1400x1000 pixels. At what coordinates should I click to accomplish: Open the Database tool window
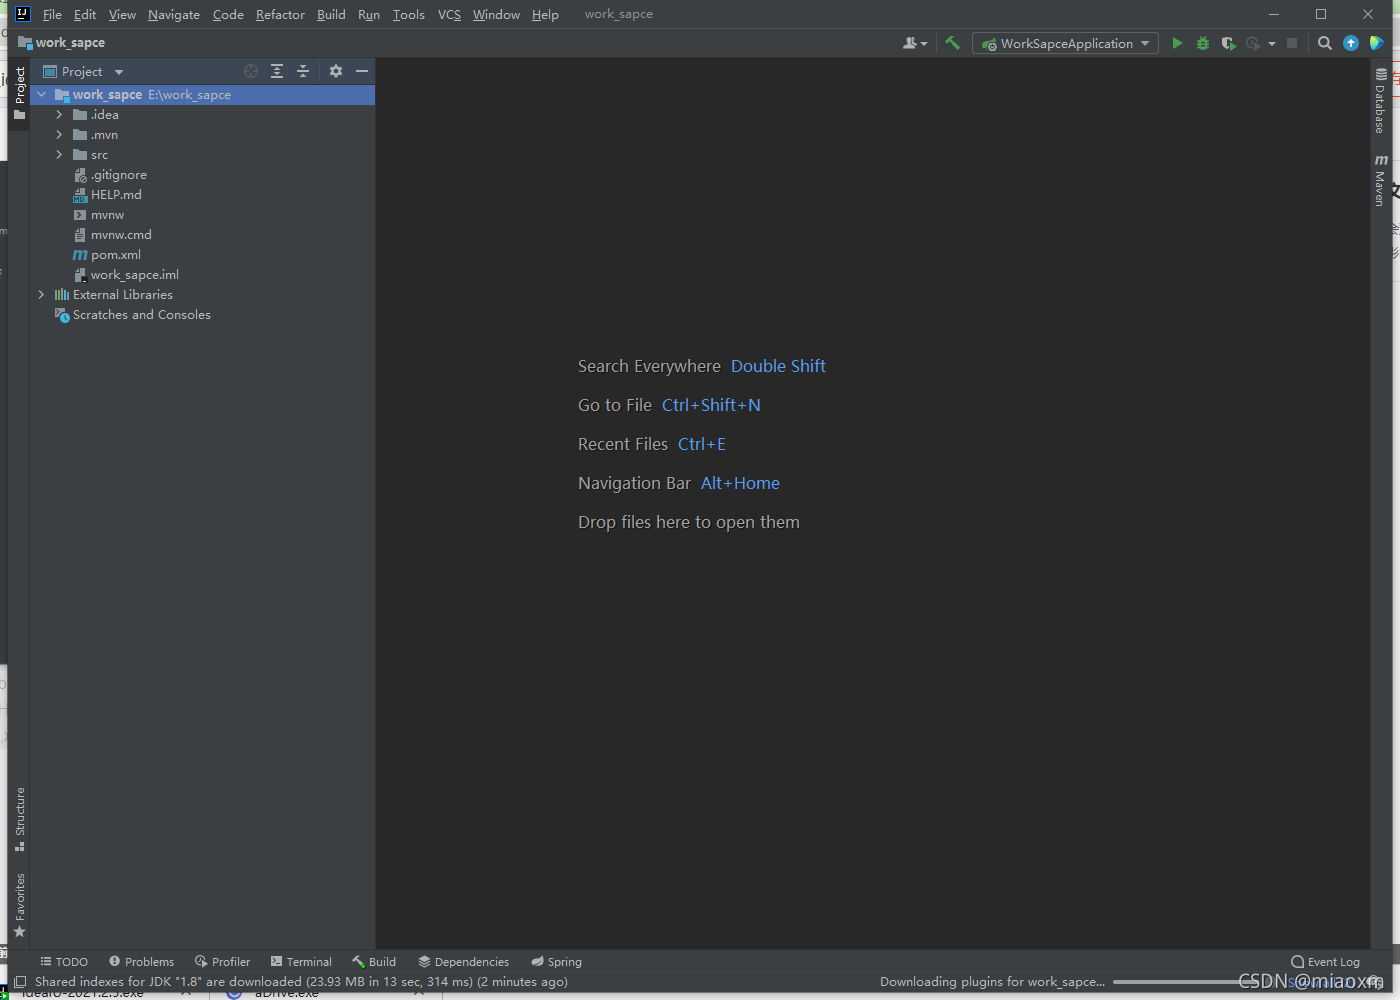click(1380, 101)
